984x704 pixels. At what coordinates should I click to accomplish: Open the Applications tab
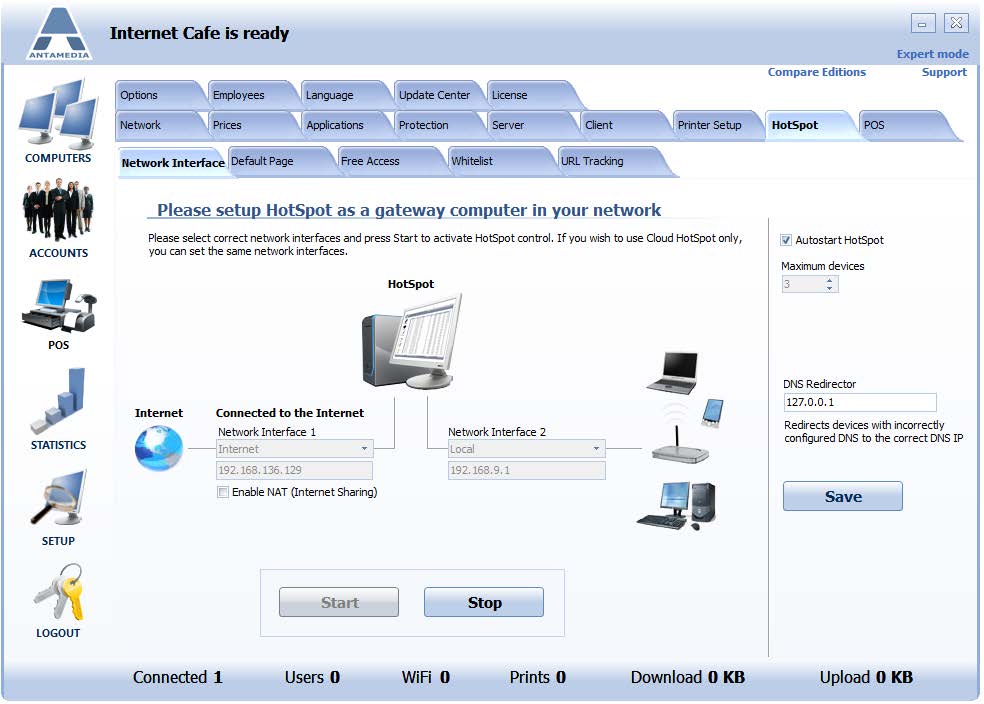344,125
